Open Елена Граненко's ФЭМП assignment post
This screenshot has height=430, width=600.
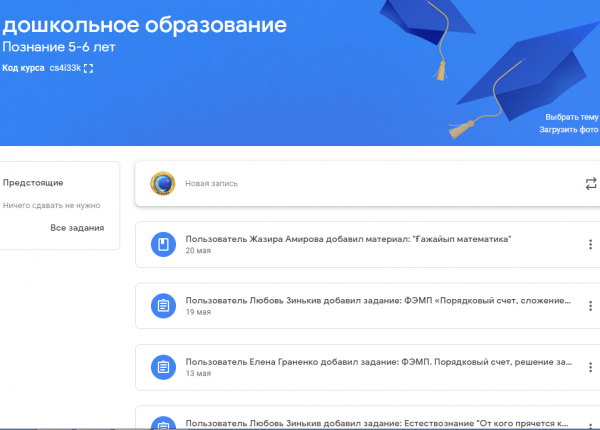pyautogui.click(x=378, y=360)
